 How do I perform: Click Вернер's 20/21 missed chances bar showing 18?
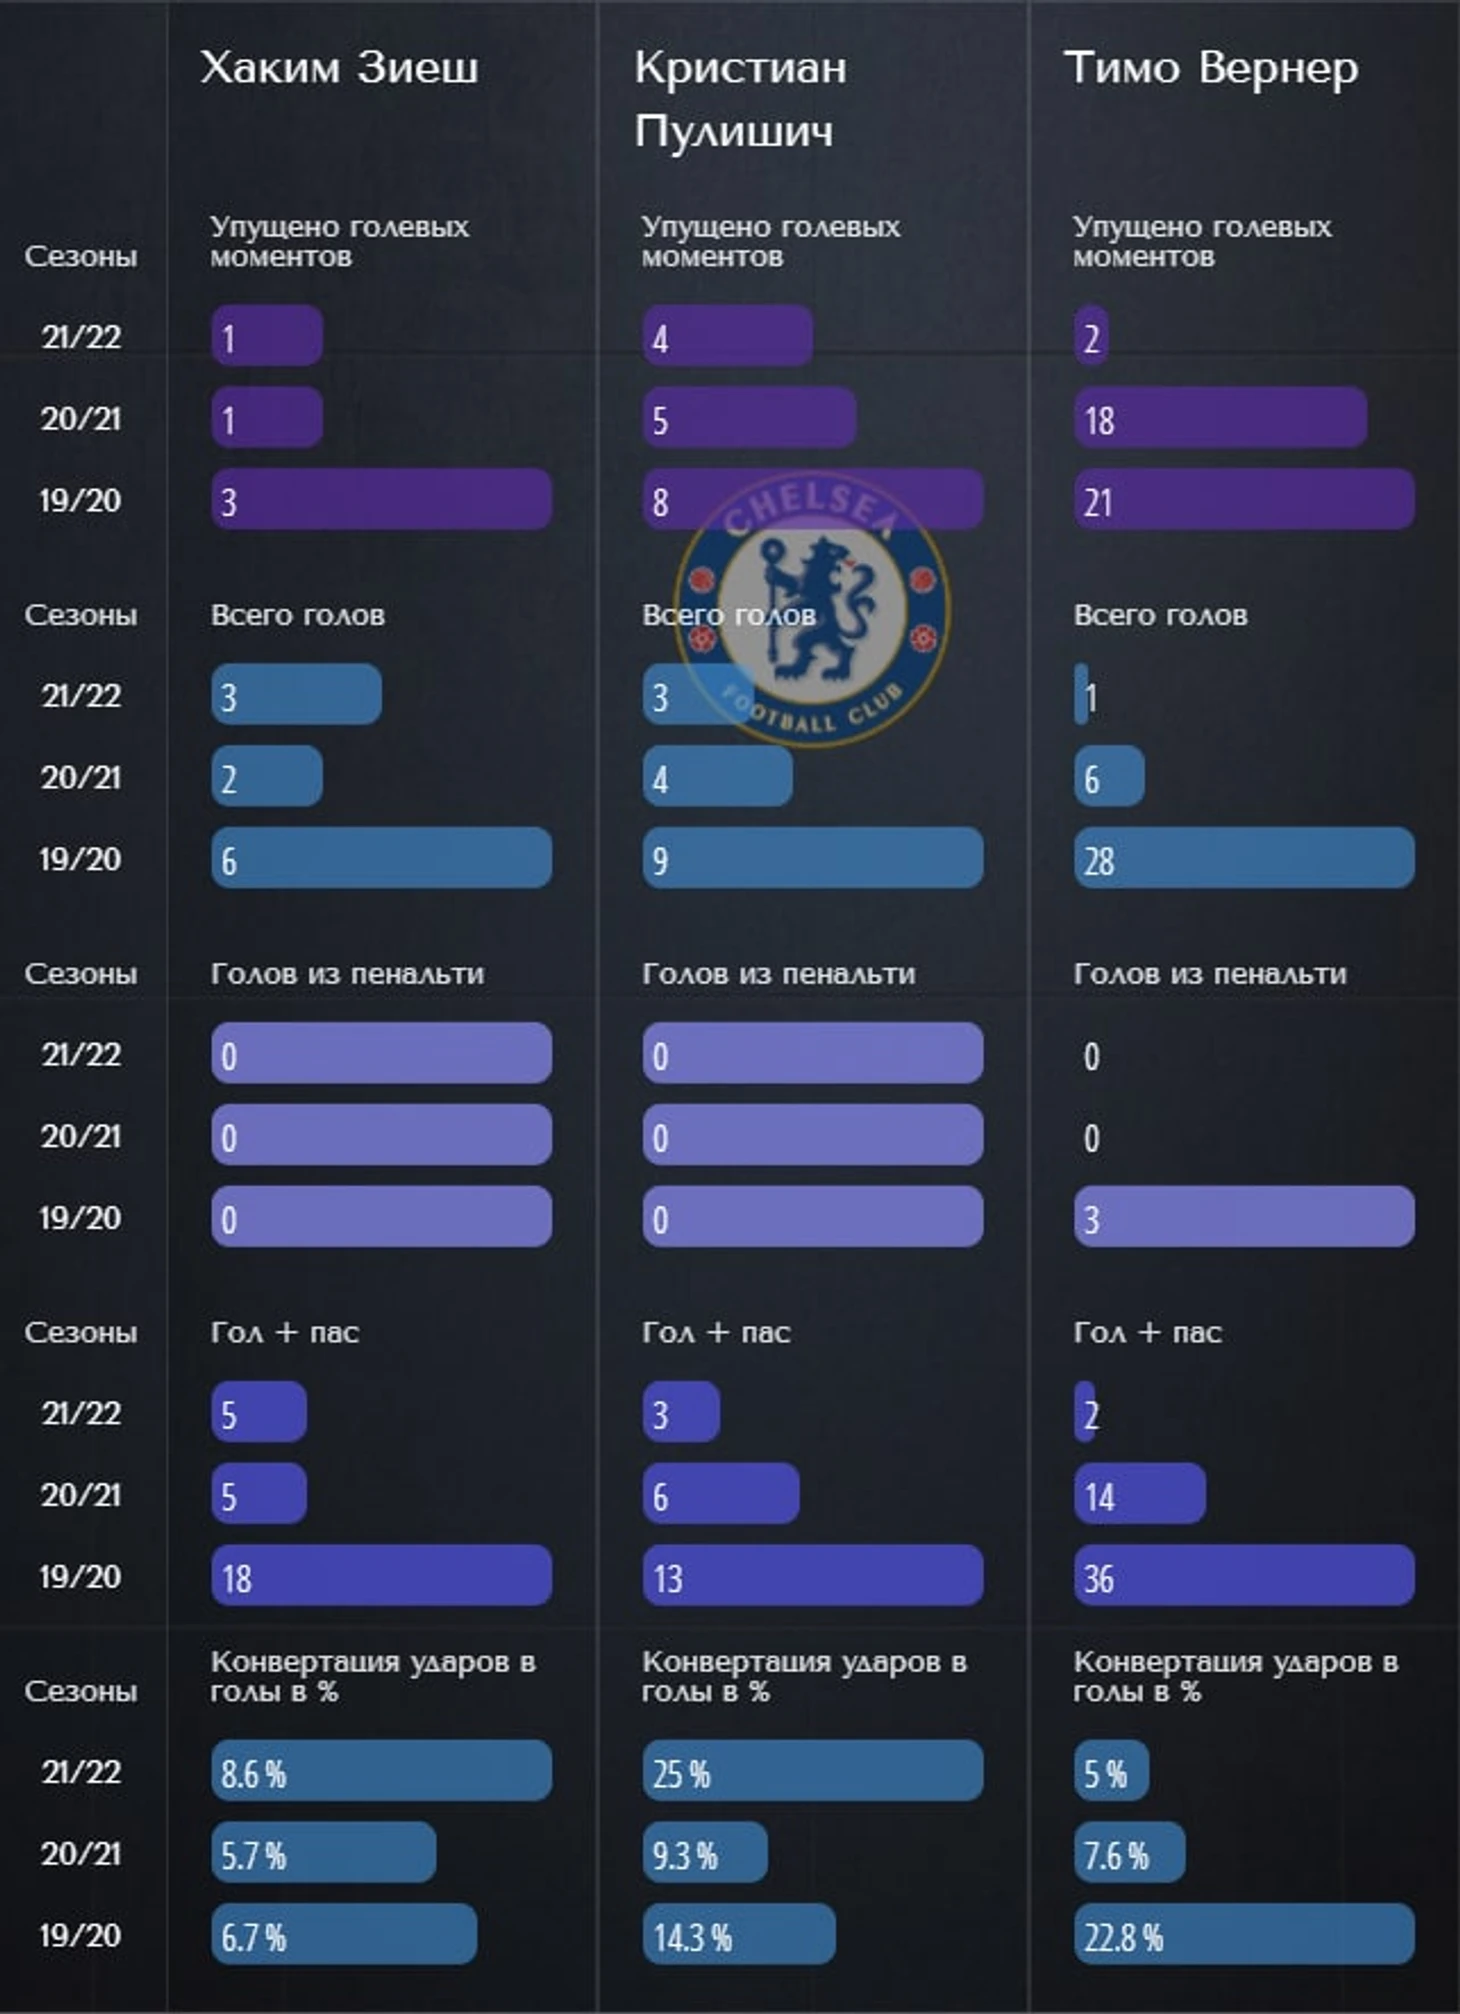tap(1220, 418)
